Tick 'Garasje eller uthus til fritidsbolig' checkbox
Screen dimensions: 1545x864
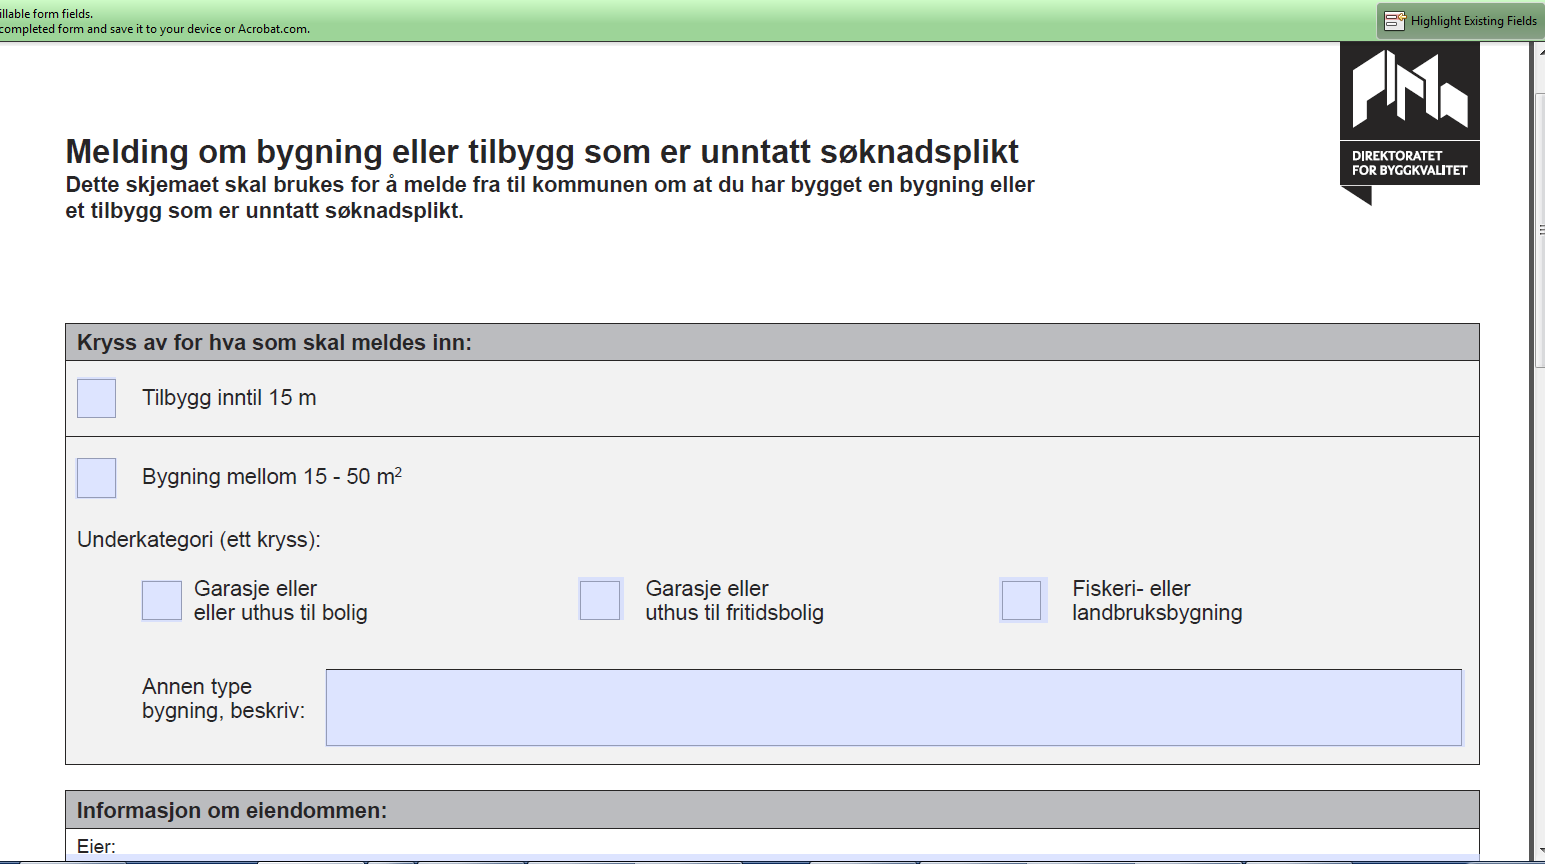601,600
